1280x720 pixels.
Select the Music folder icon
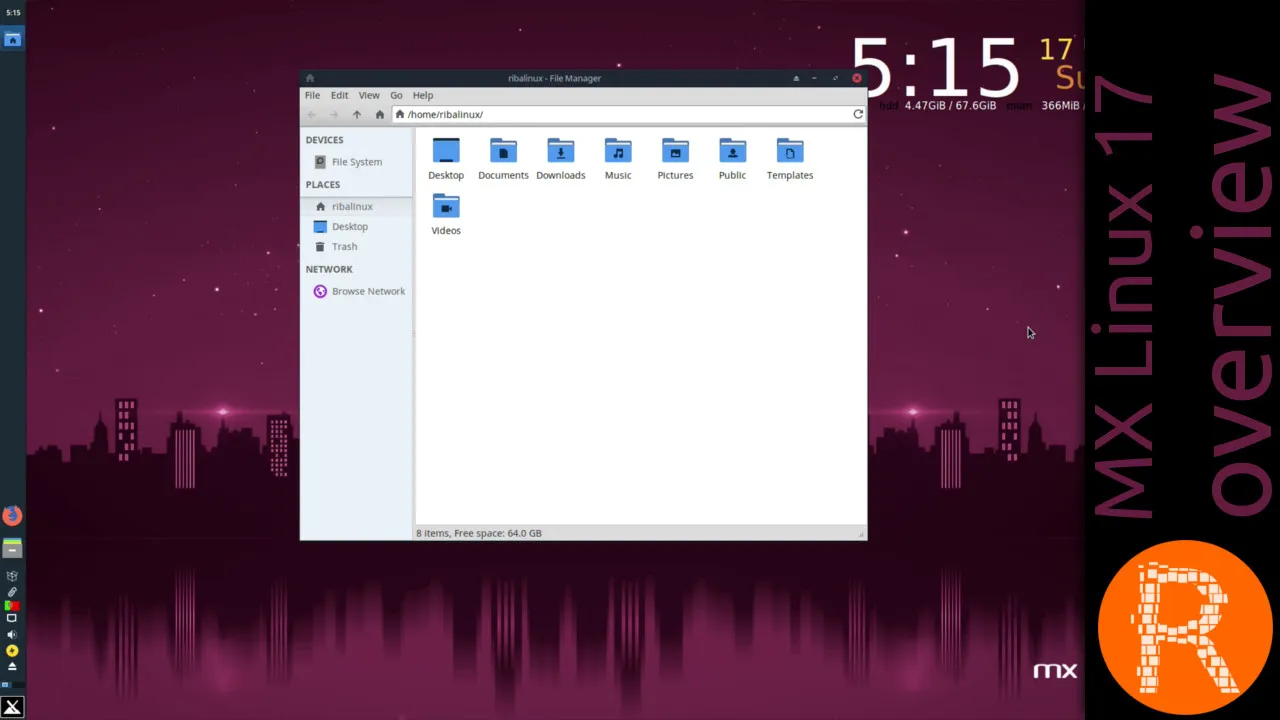point(618,151)
